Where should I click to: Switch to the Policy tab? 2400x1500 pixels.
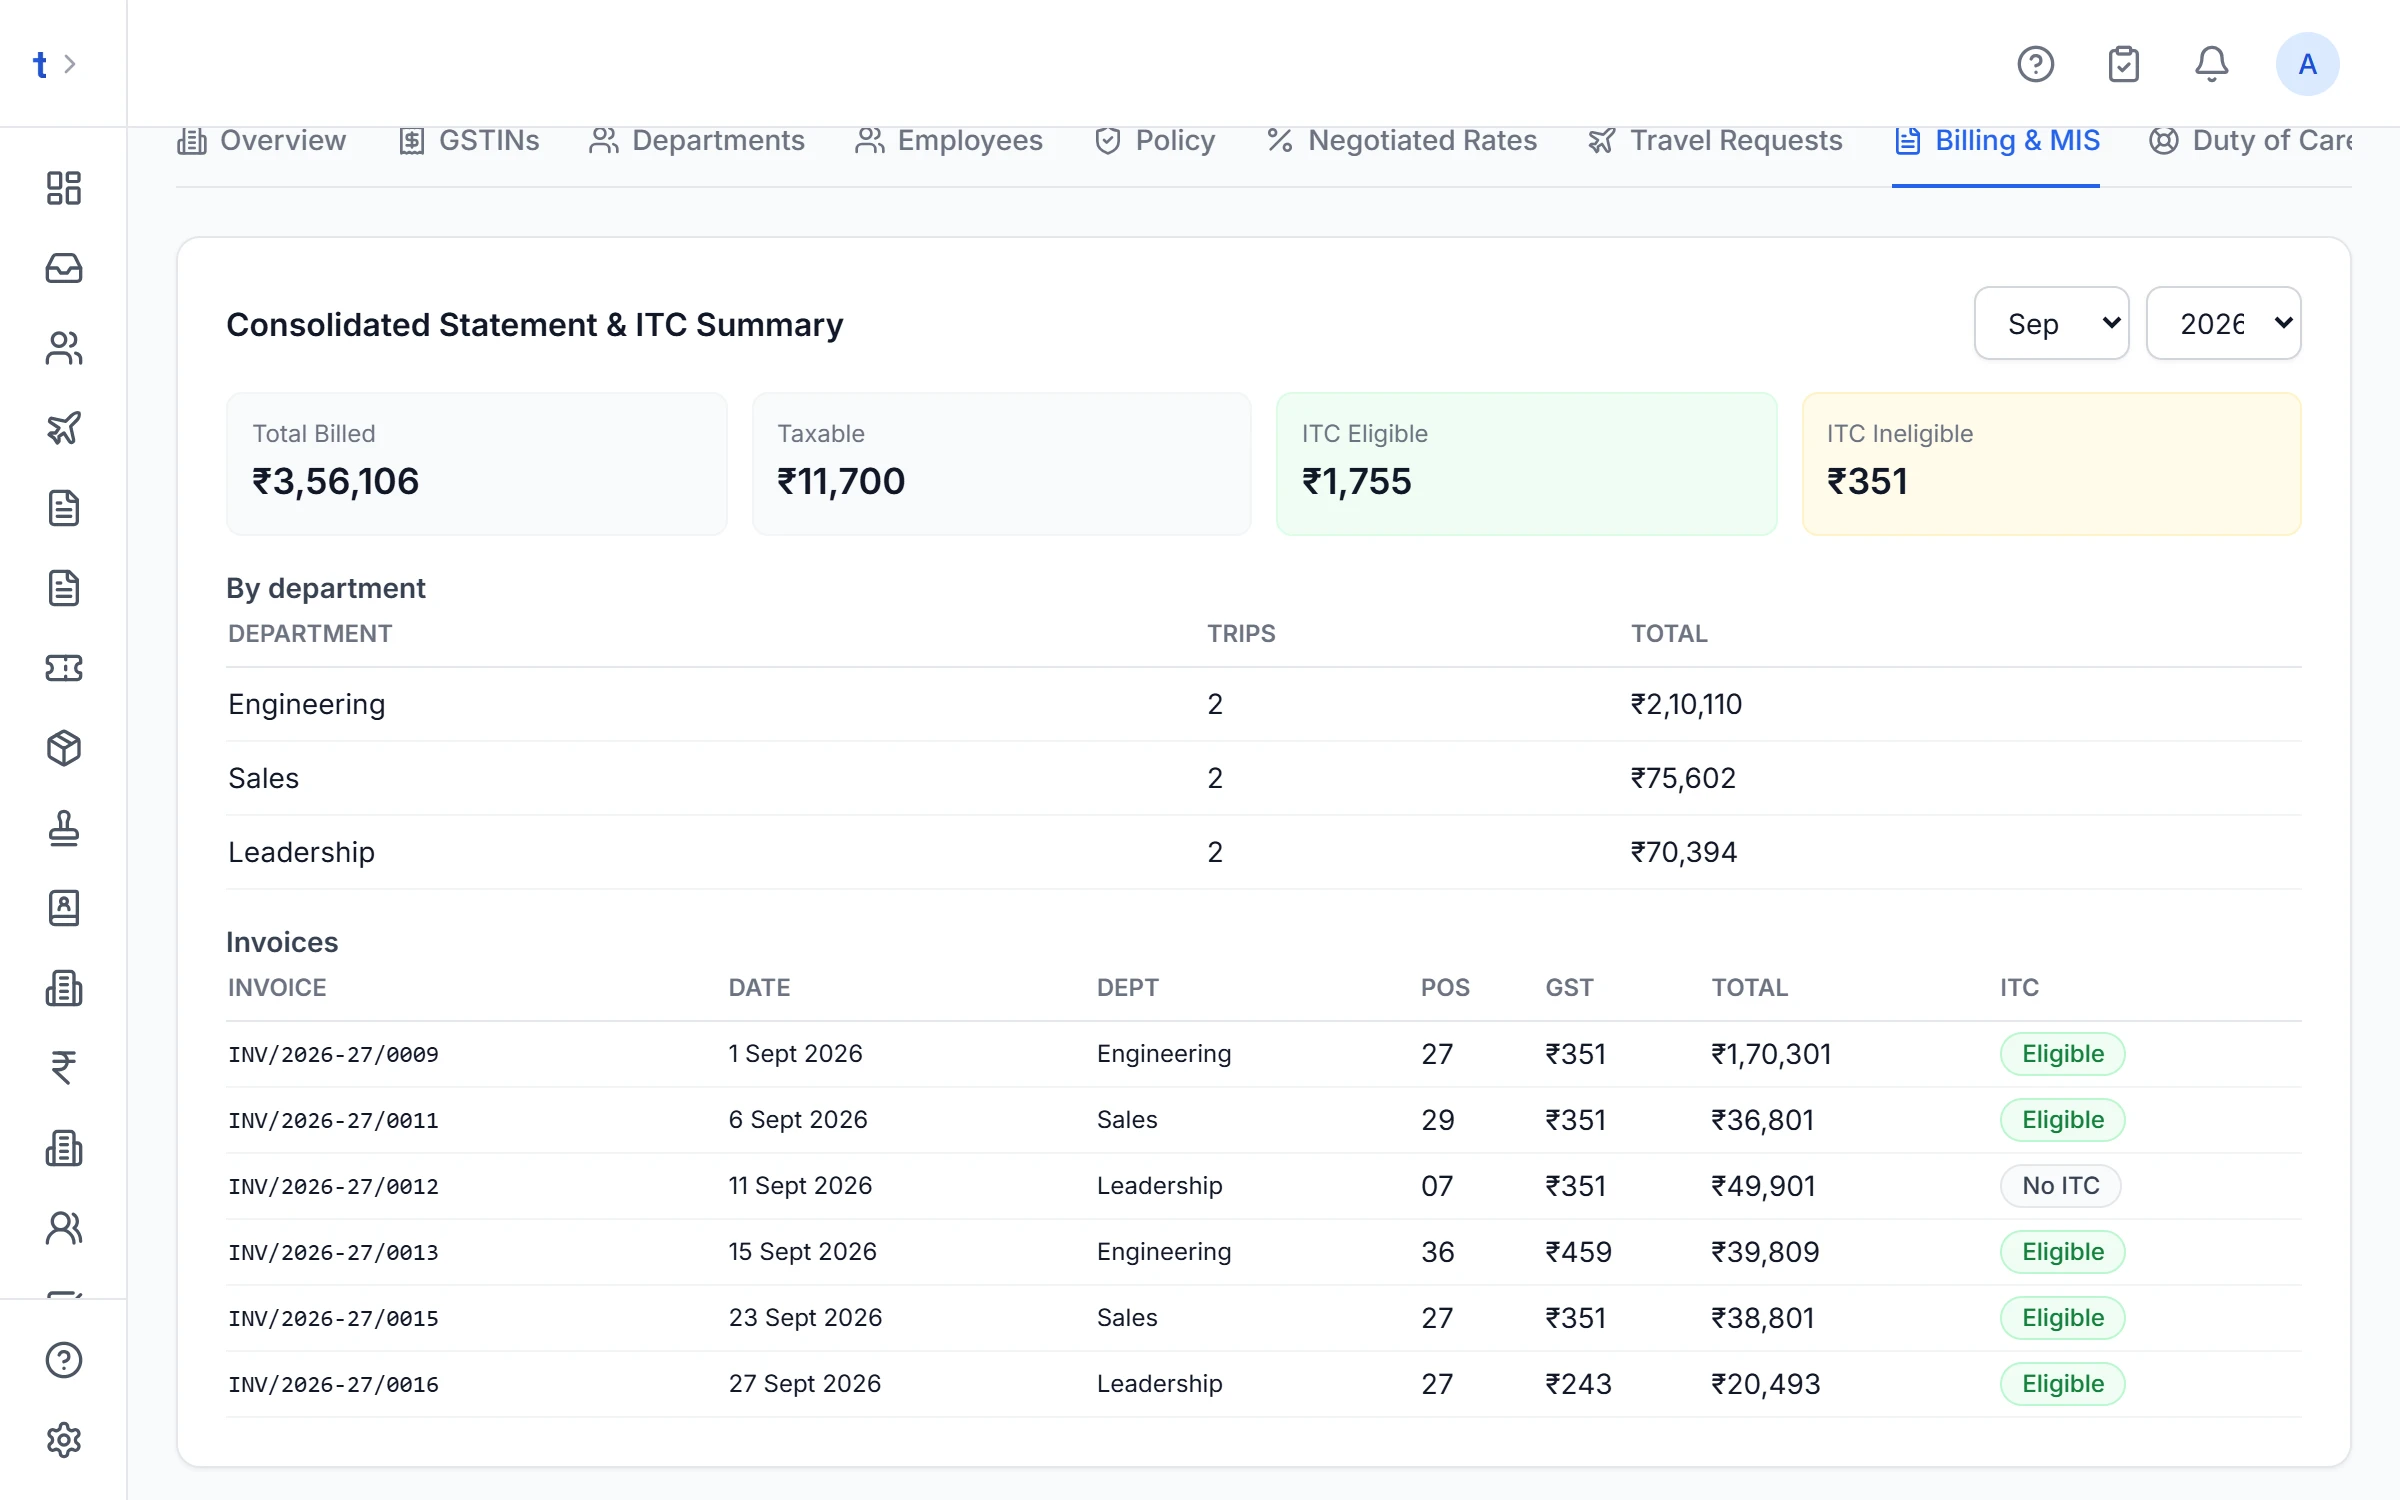(x=1154, y=141)
